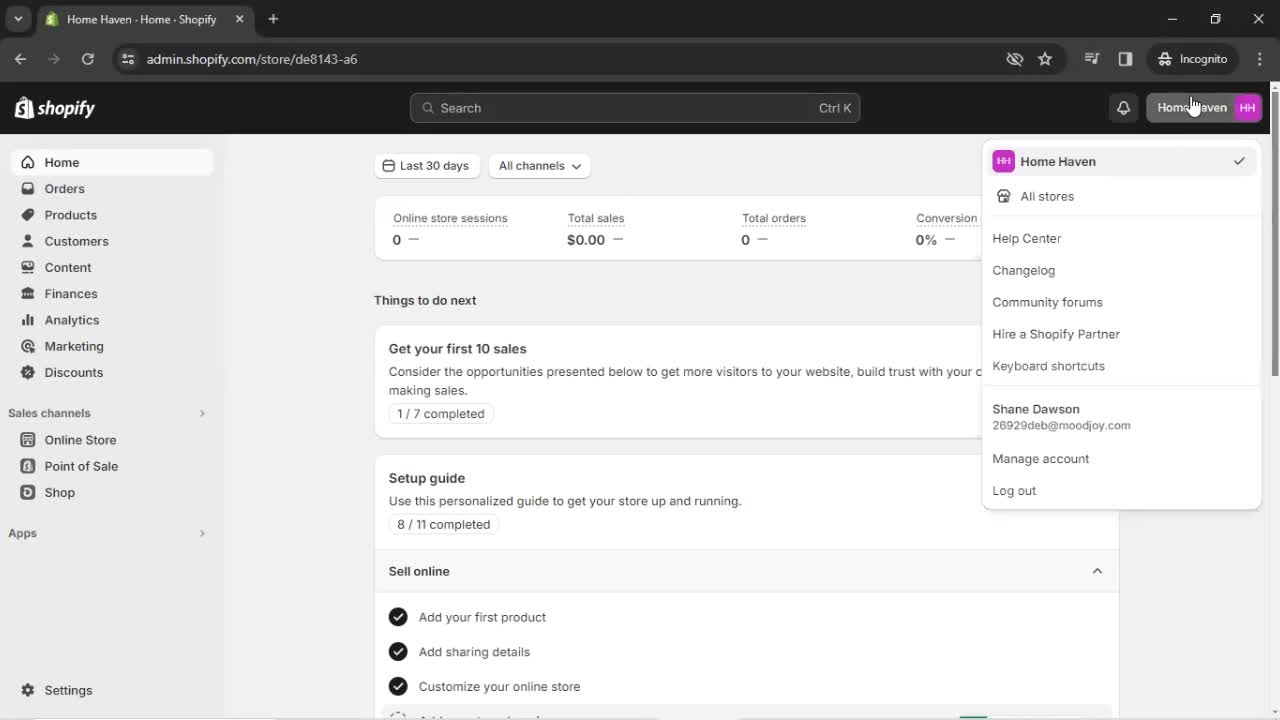
Task: Bookmark this tab with star icon
Action: pos(1045,59)
